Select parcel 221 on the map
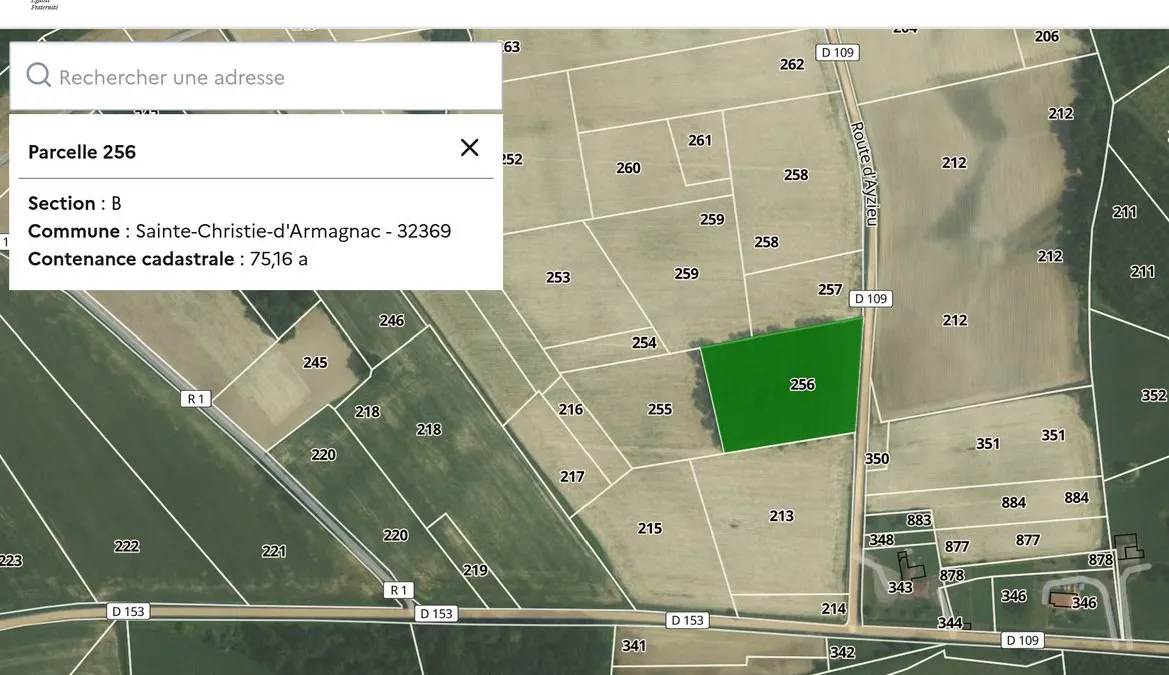Image resolution: width=1169 pixels, height=675 pixels. [x=274, y=551]
